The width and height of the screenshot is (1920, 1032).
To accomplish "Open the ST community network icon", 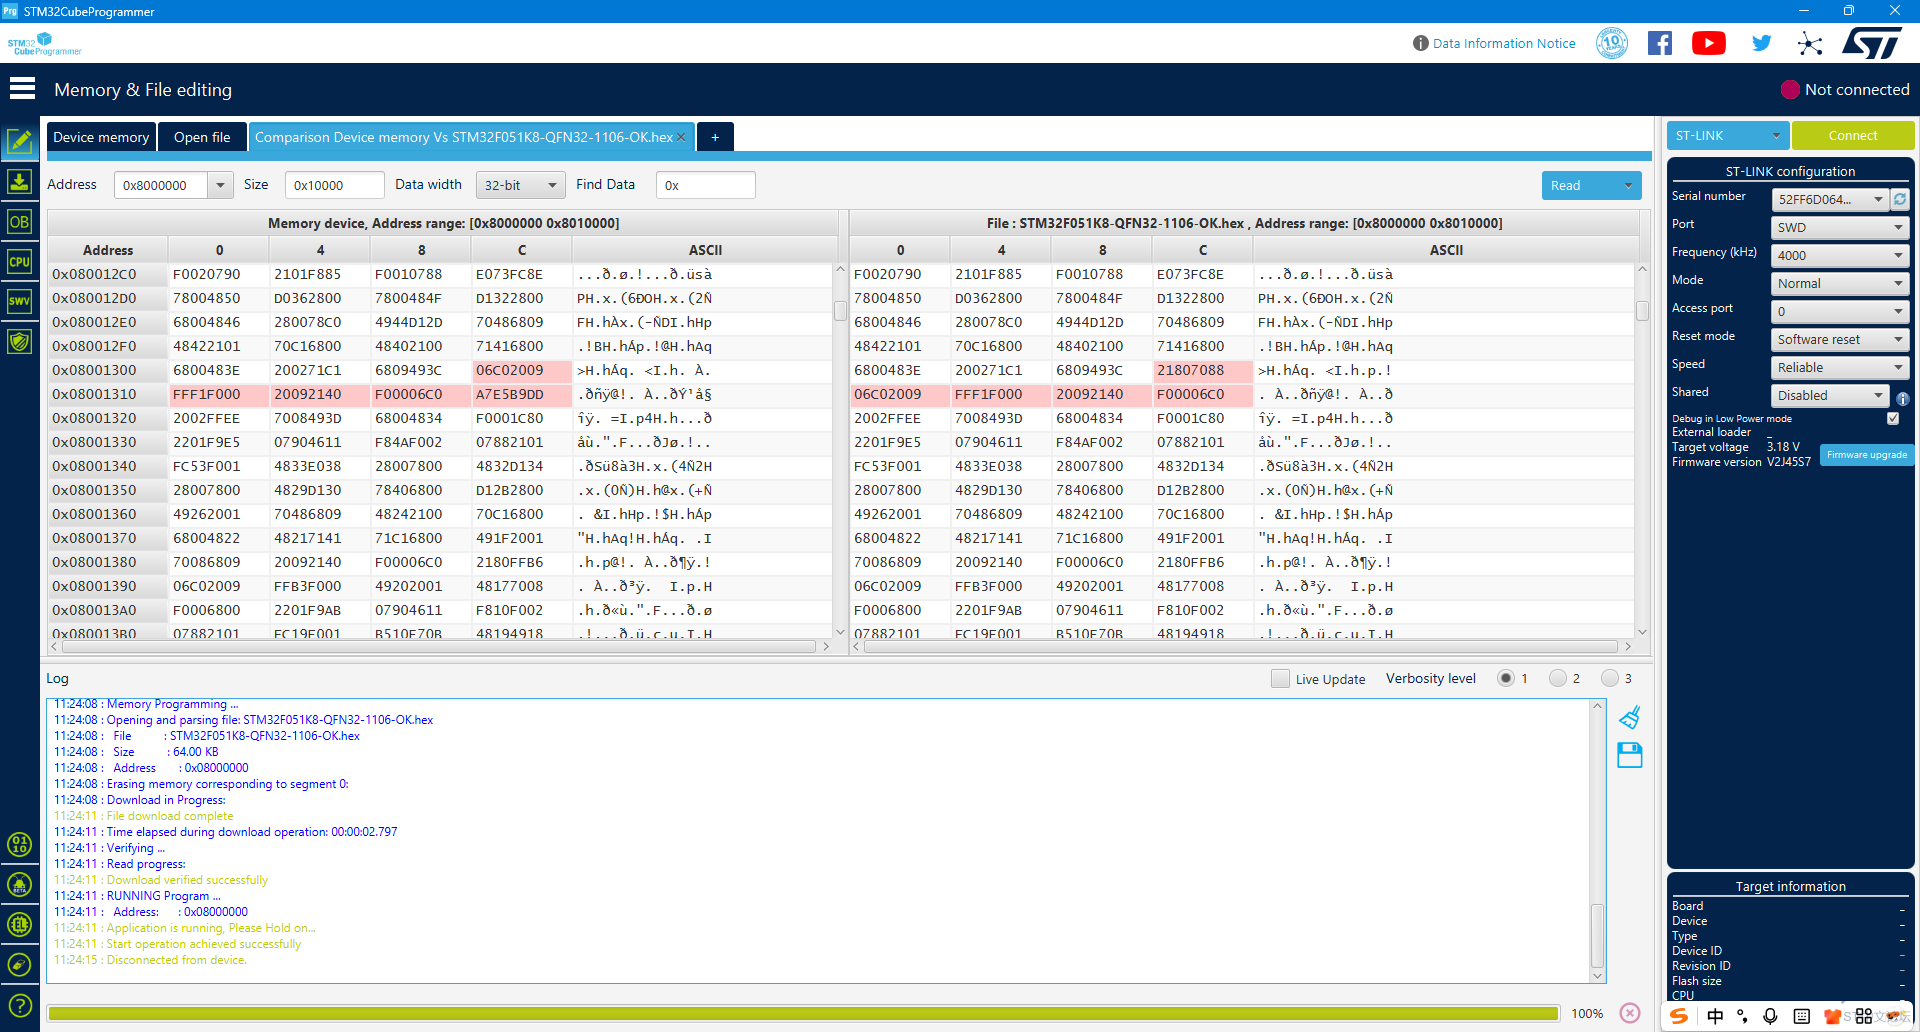I will [x=1810, y=43].
